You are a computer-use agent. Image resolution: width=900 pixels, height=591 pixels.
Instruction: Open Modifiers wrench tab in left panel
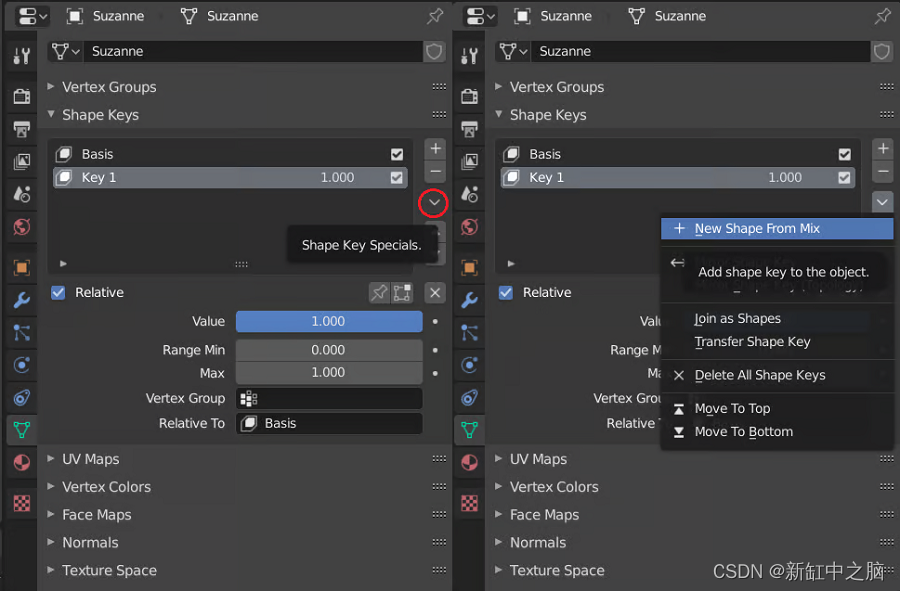pyautogui.click(x=22, y=300)
